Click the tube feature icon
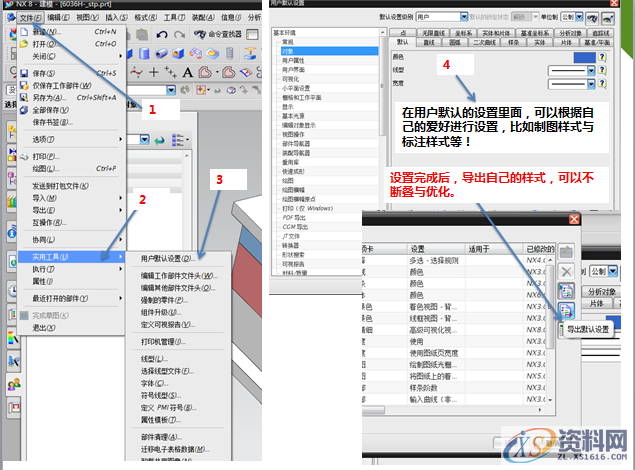 coord(161,53)
